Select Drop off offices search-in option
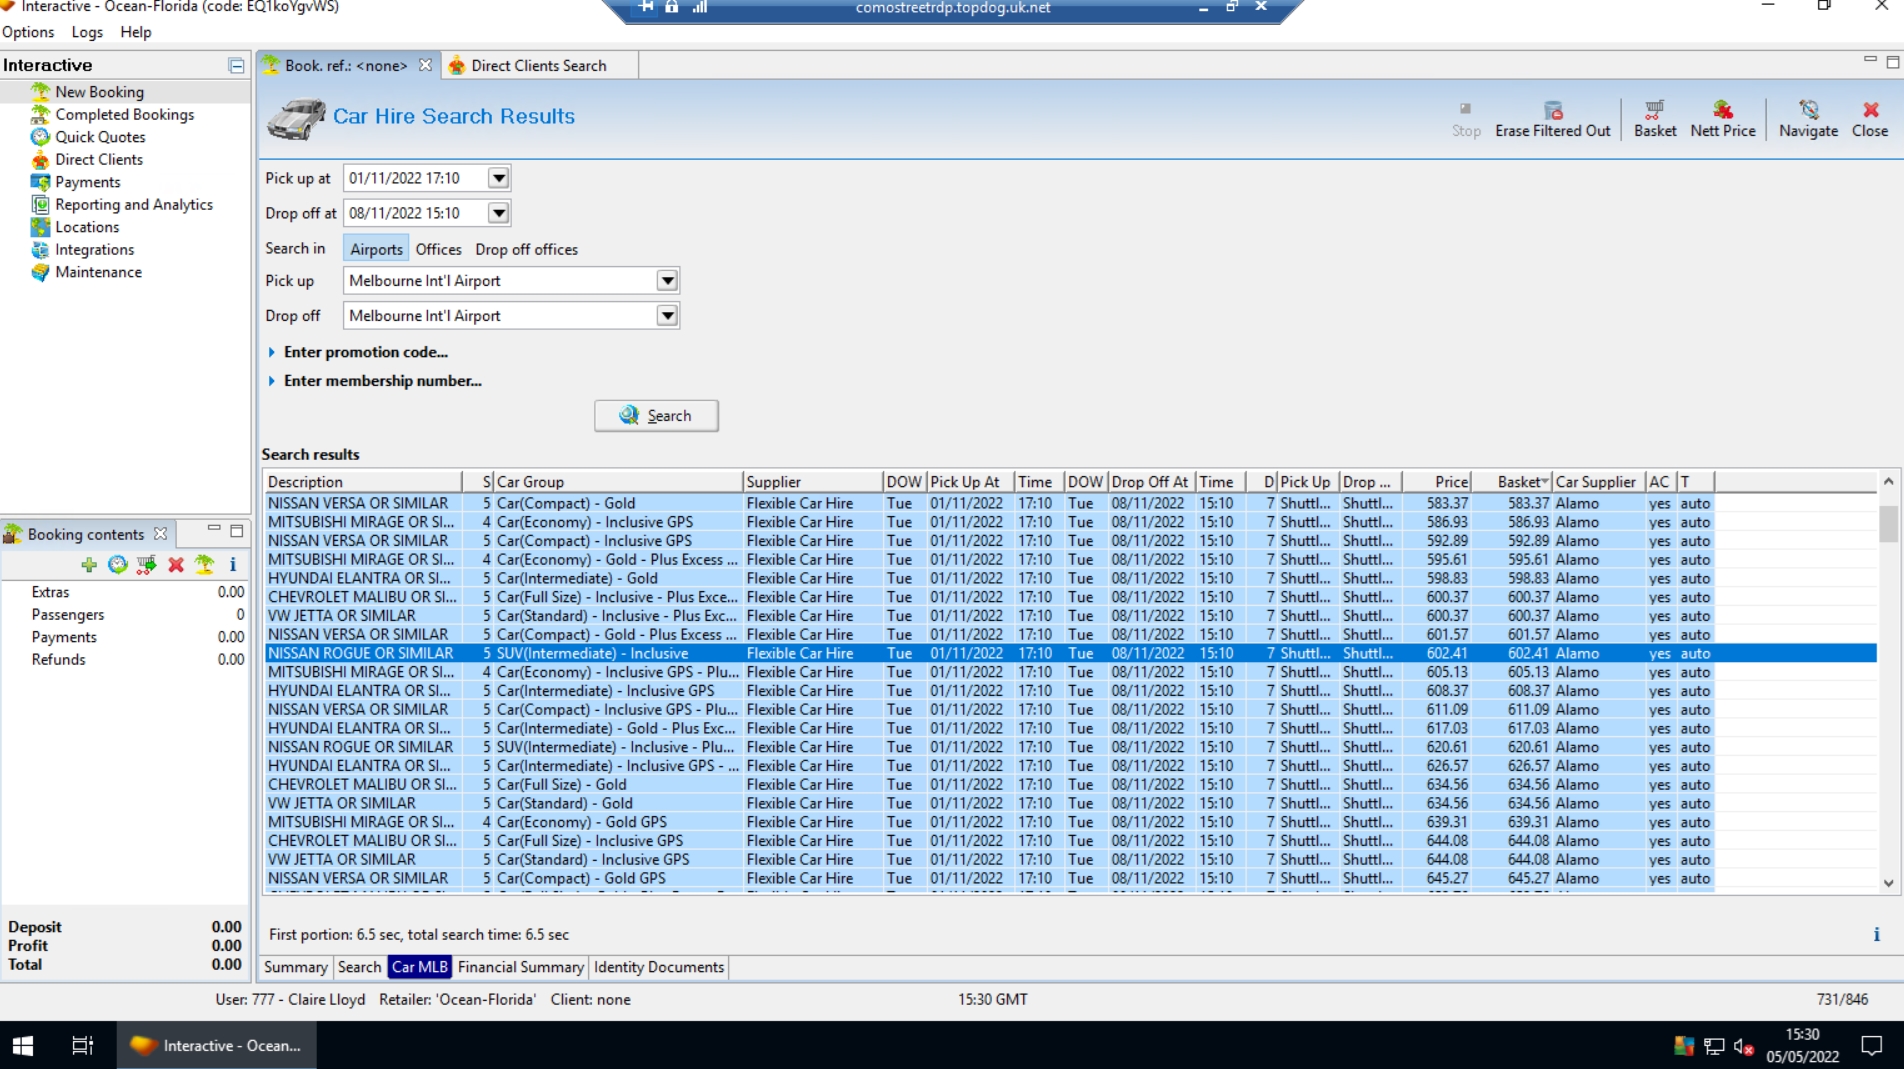1904x1069 pixels. click(527, 249)
